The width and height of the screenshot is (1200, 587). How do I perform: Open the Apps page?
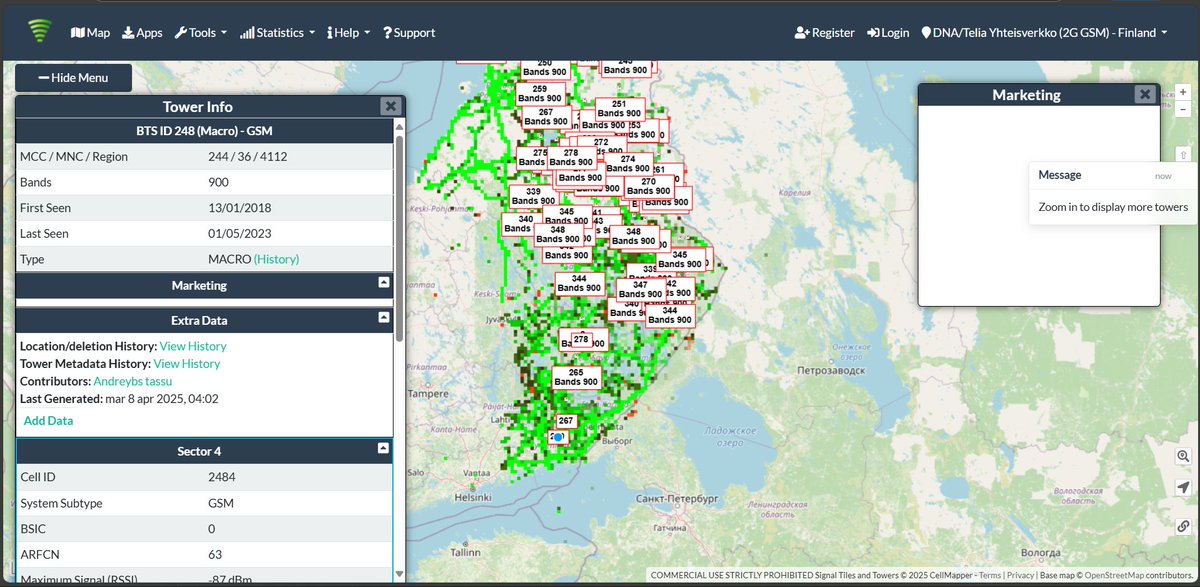[142, 33]
